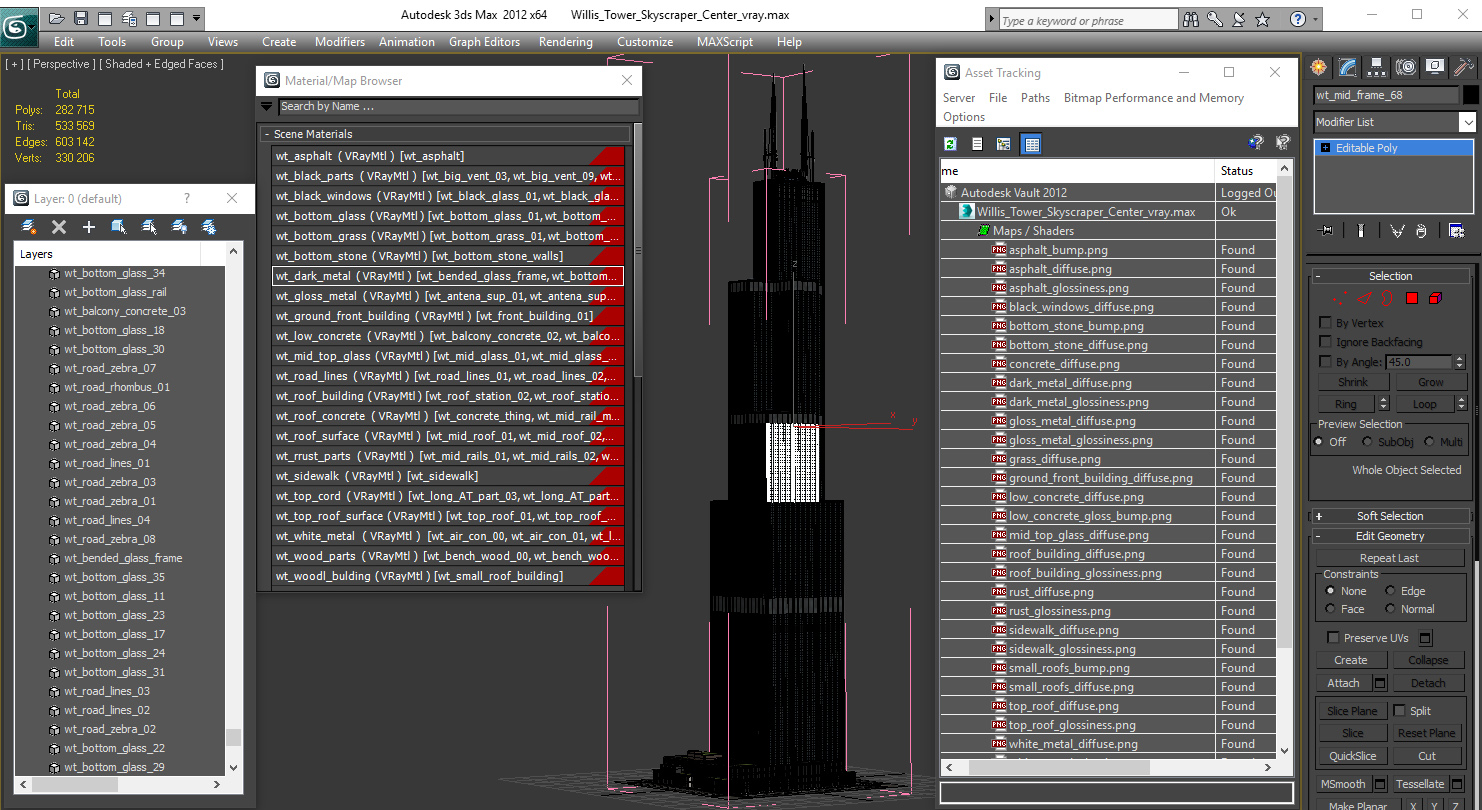Click the favorites star icon in title bar

pyautogui.click(x=1262, y=19)
